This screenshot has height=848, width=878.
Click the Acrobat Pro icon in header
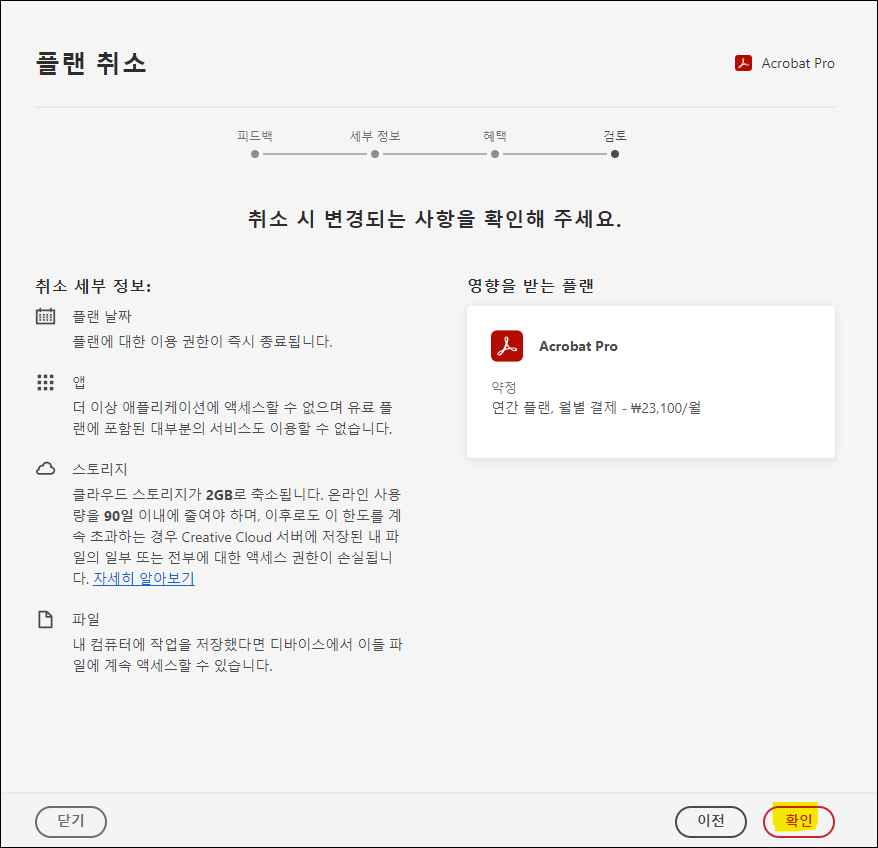(x=743, y=63)
